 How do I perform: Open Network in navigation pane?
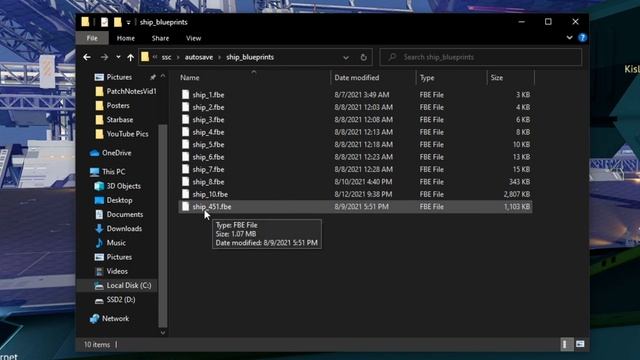[x=115, y=319]
